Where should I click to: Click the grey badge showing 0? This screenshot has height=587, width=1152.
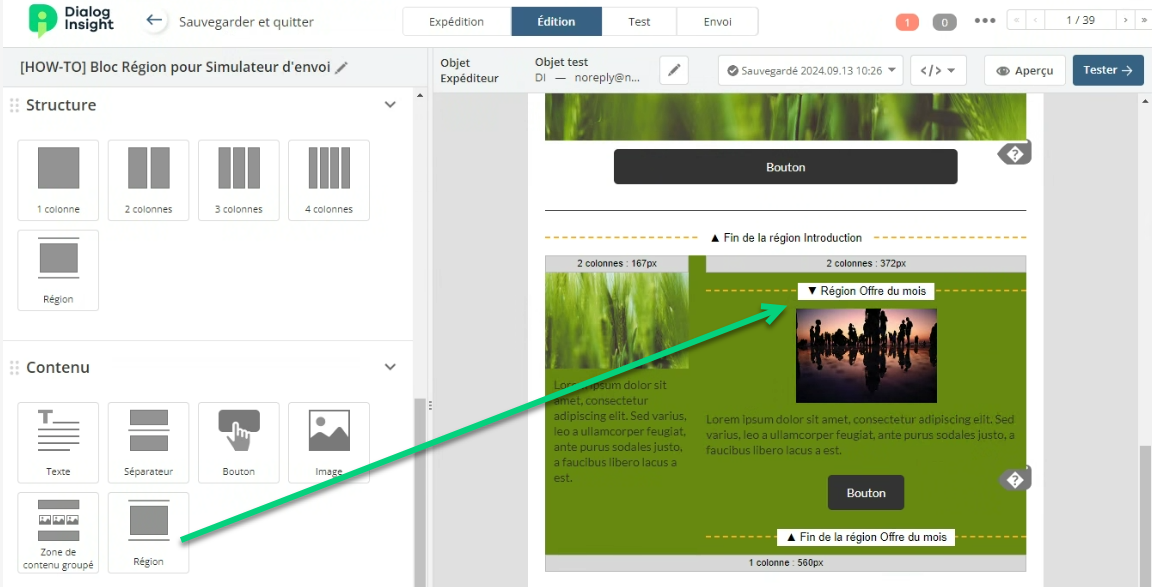pos(944,22)
